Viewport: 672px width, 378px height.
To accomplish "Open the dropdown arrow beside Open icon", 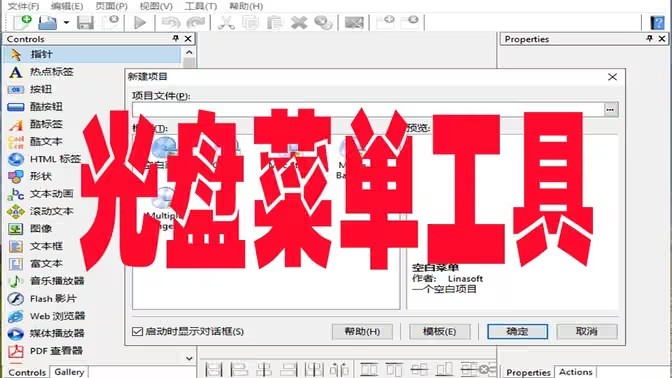I will tap(66, 22).
